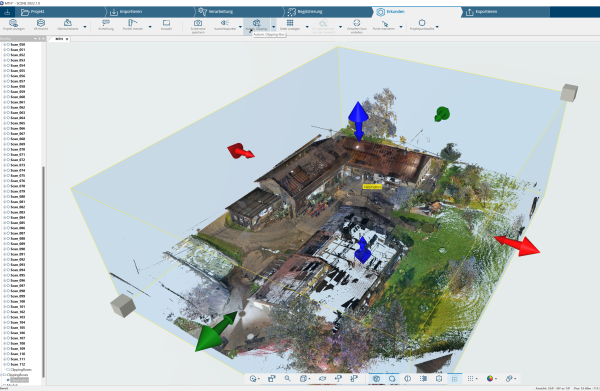
Task: Toggle visibility marker of selected ClippingBox tree item
Action: point(8,380)
